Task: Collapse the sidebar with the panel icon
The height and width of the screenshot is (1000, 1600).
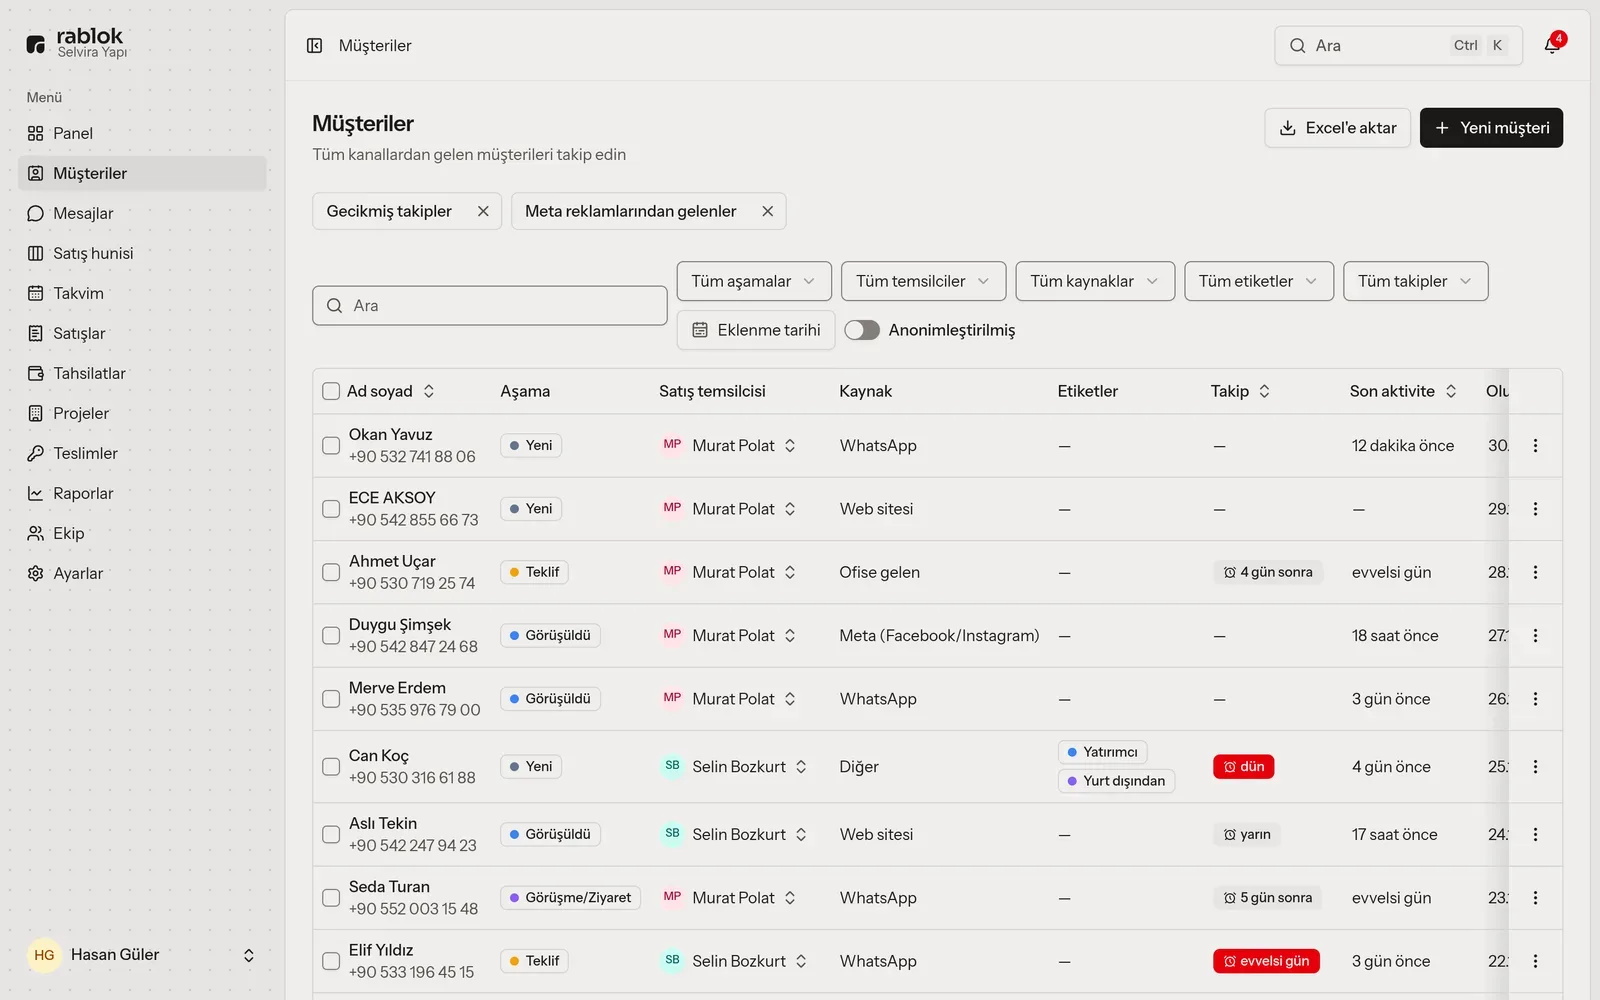Action: pos(314,46)
